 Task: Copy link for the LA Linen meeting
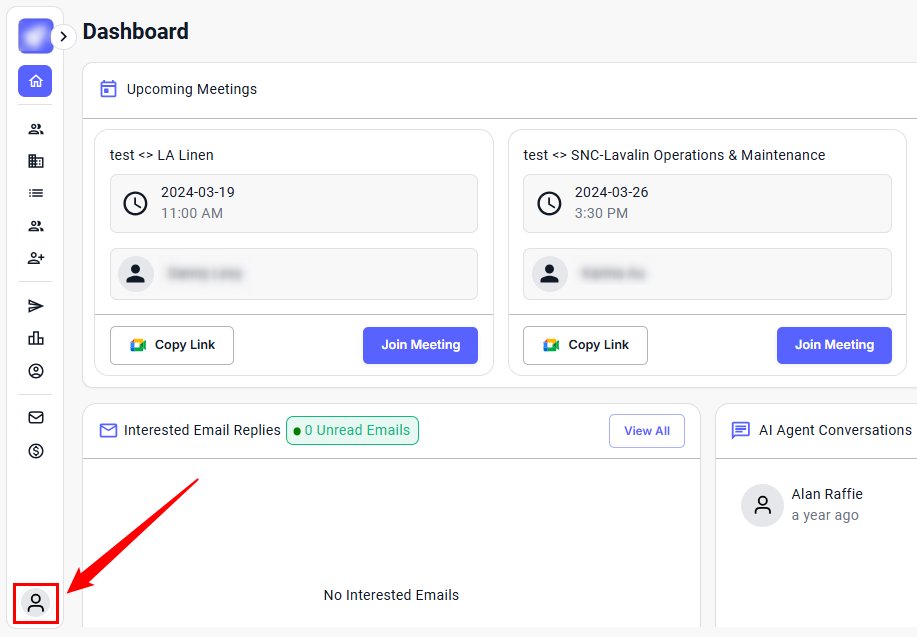click(172, 345)
